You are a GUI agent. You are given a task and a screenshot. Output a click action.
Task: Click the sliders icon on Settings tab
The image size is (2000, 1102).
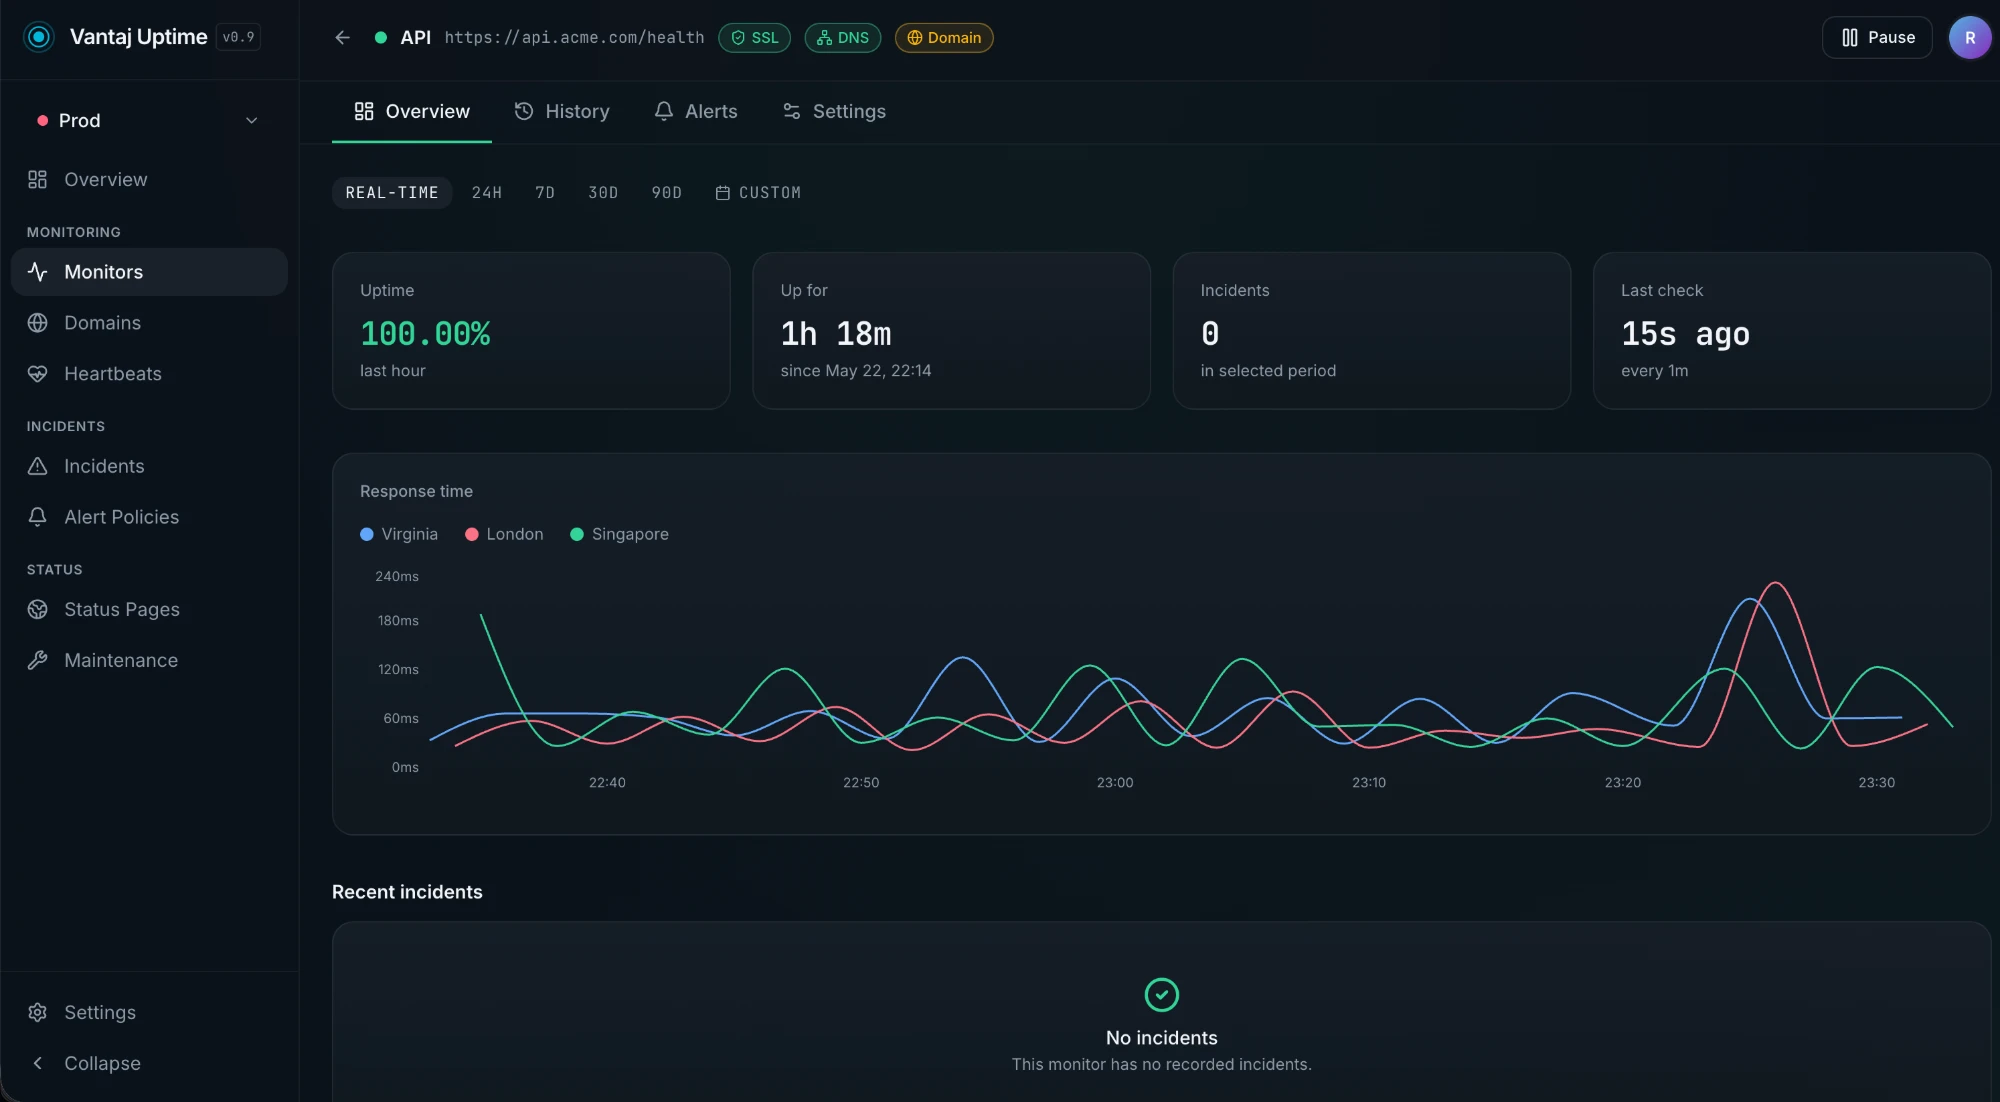click(x=791, y=111)
